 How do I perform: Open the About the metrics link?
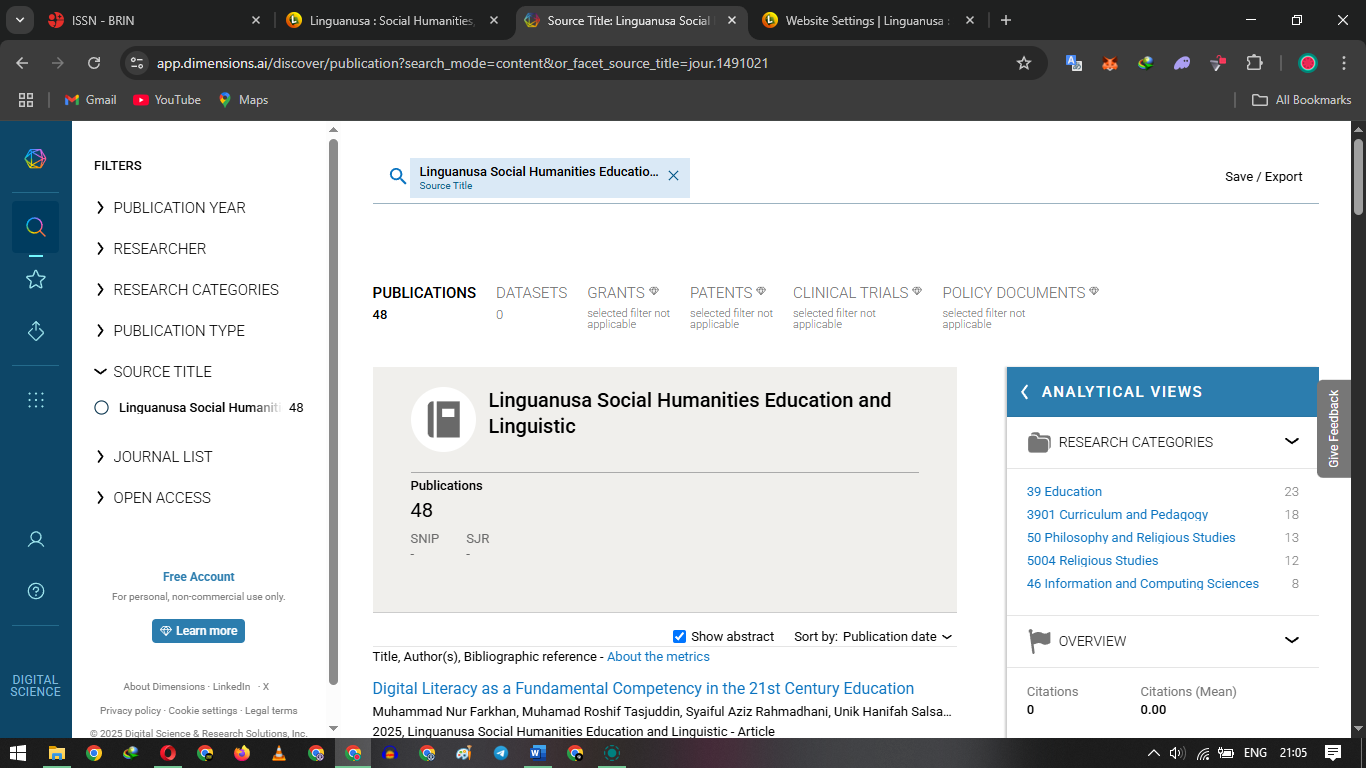pos(658,657)
